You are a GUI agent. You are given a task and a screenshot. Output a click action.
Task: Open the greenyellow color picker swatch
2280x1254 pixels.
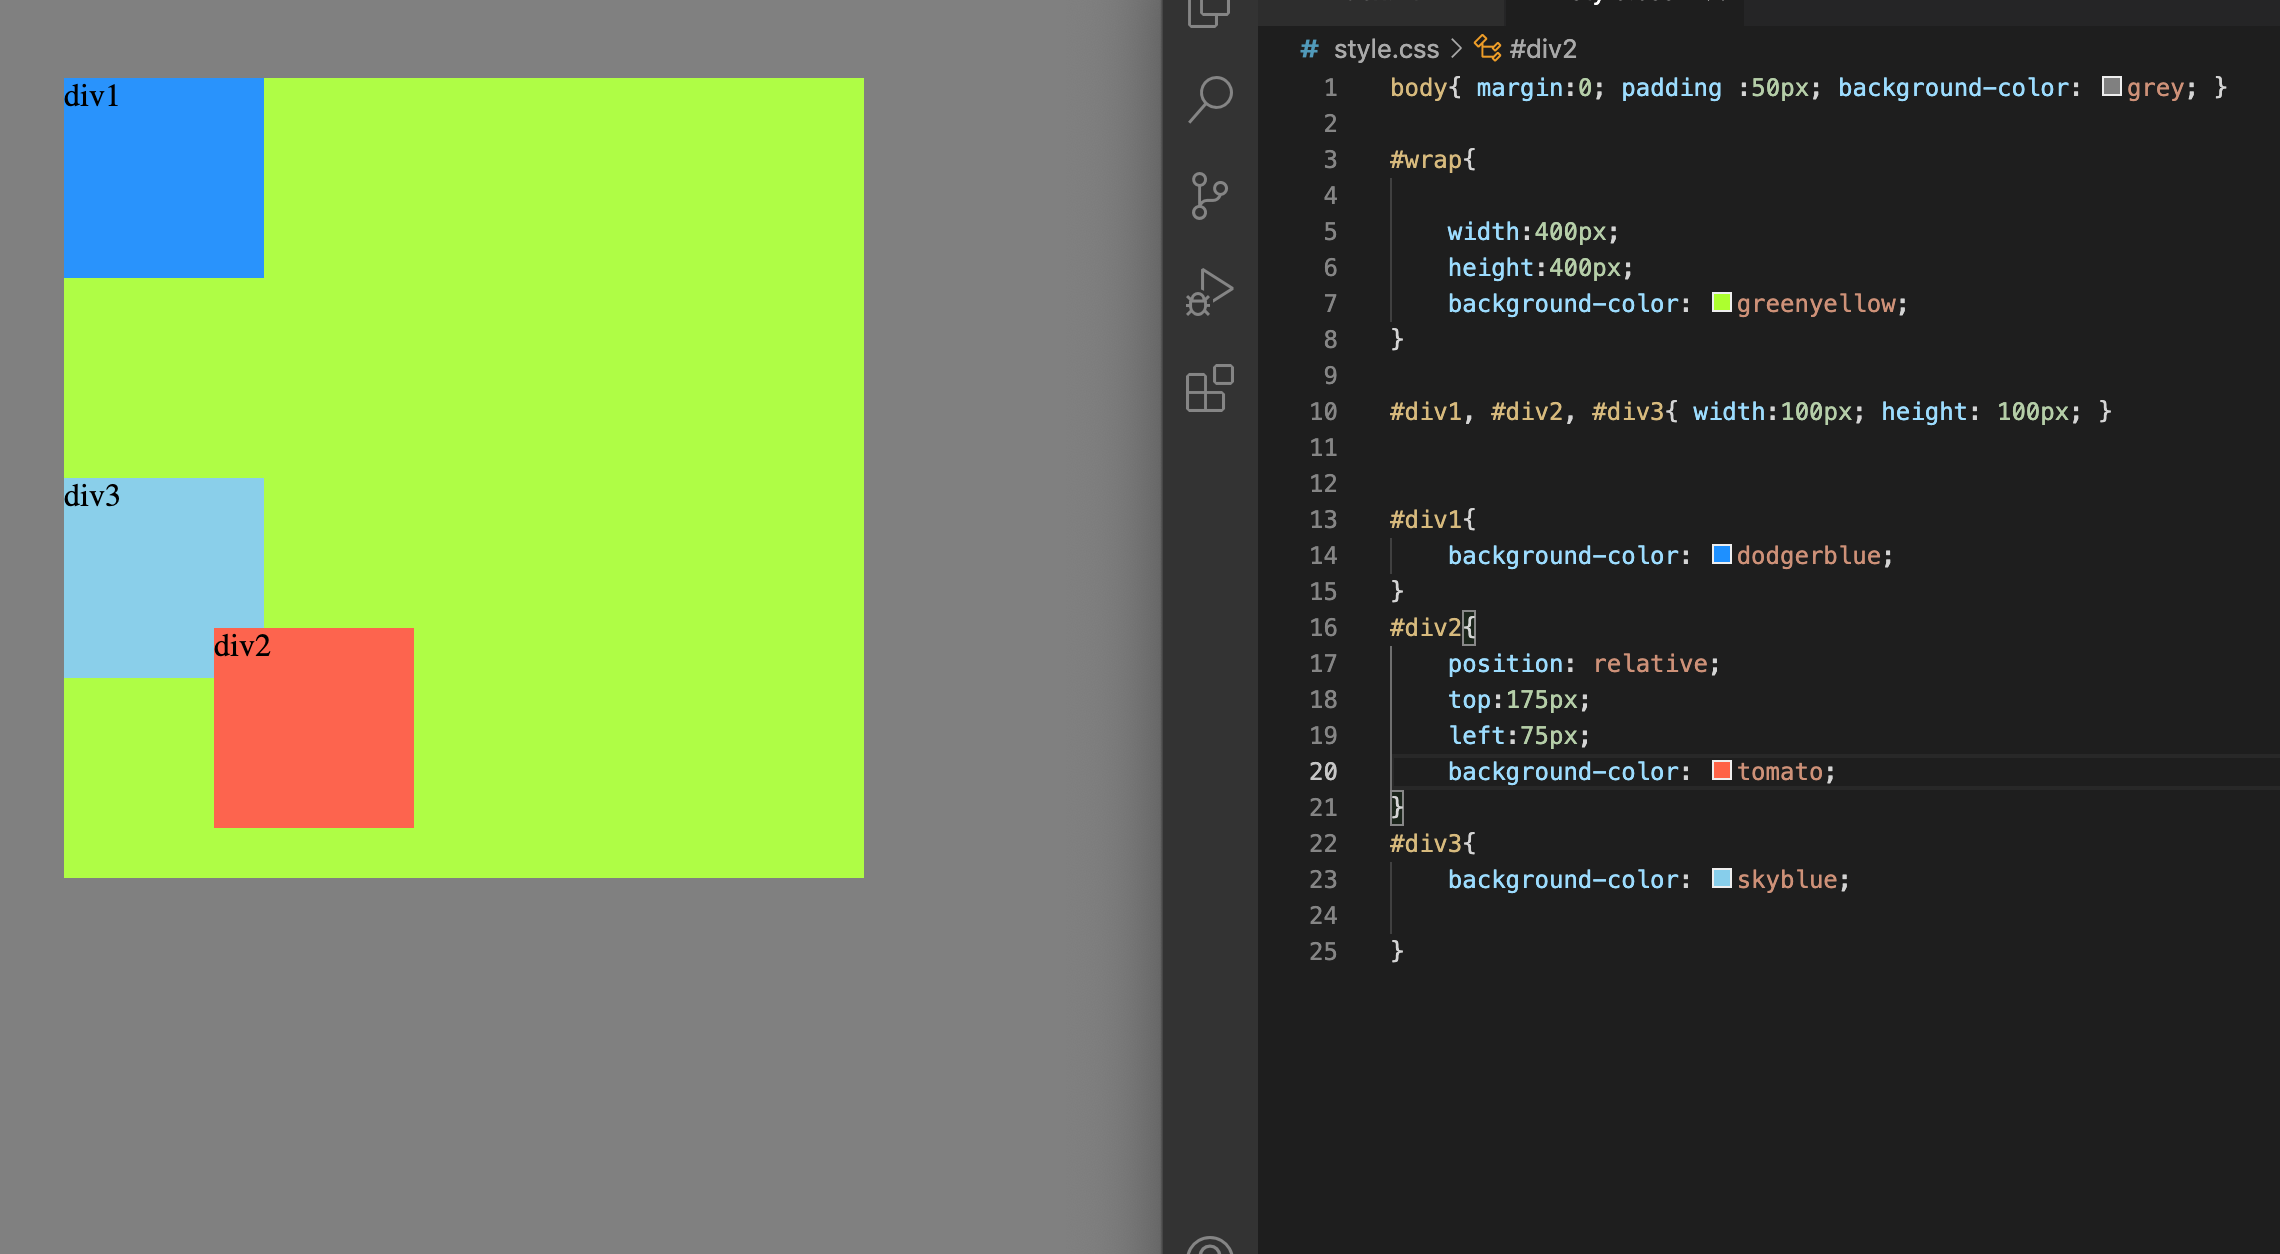[1721, 302]
